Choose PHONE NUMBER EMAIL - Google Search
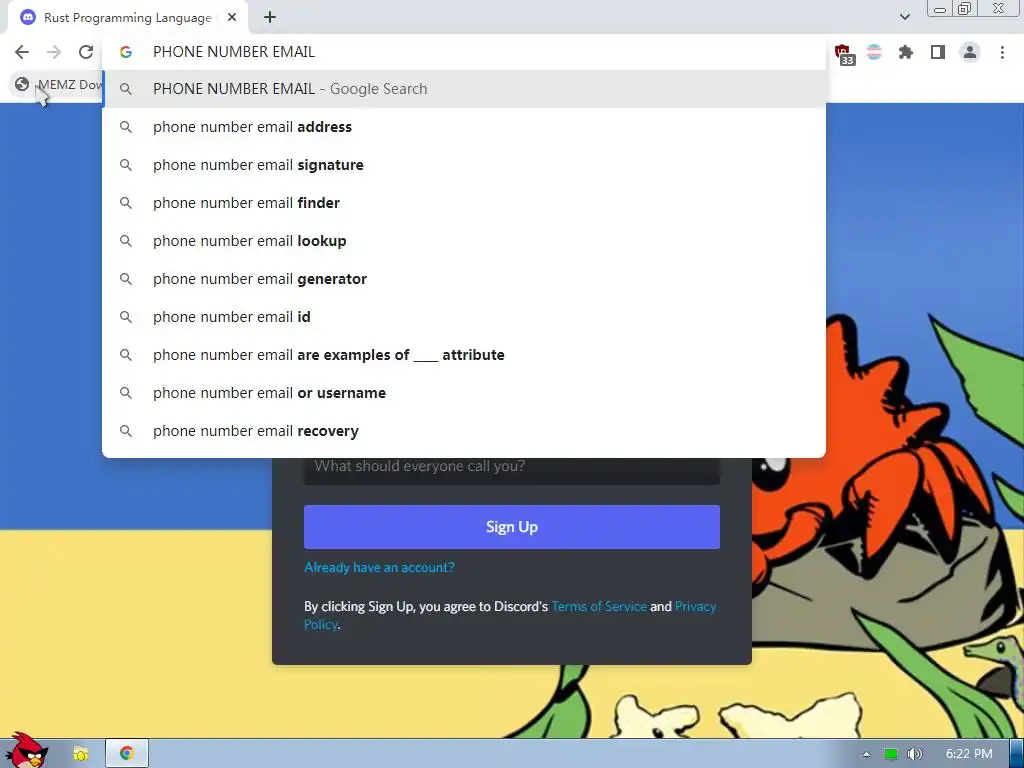The width and height of the screenshot is (1024, 768). [x=464, y=89]
